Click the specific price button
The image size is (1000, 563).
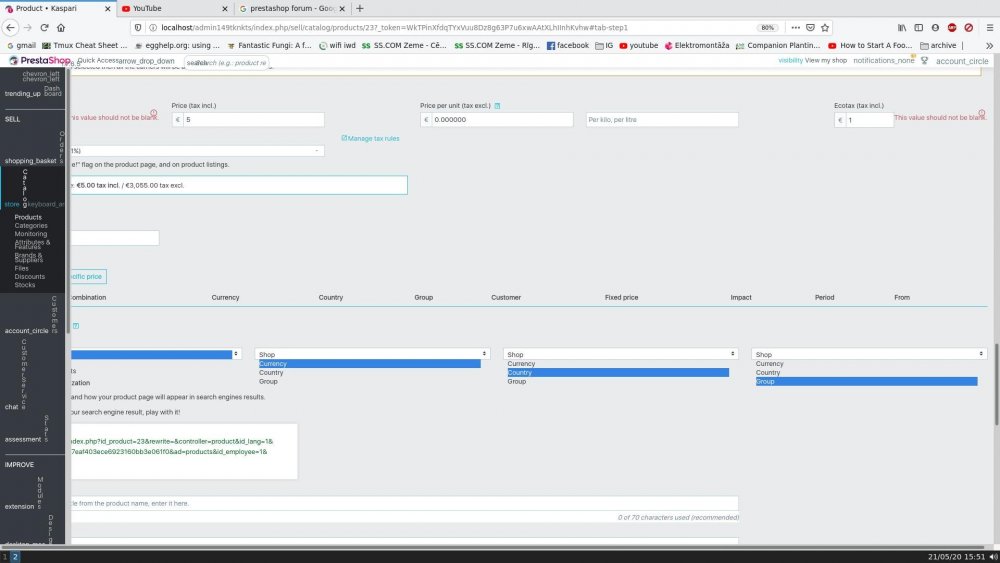pyautogui.click(x=87, y=277)
